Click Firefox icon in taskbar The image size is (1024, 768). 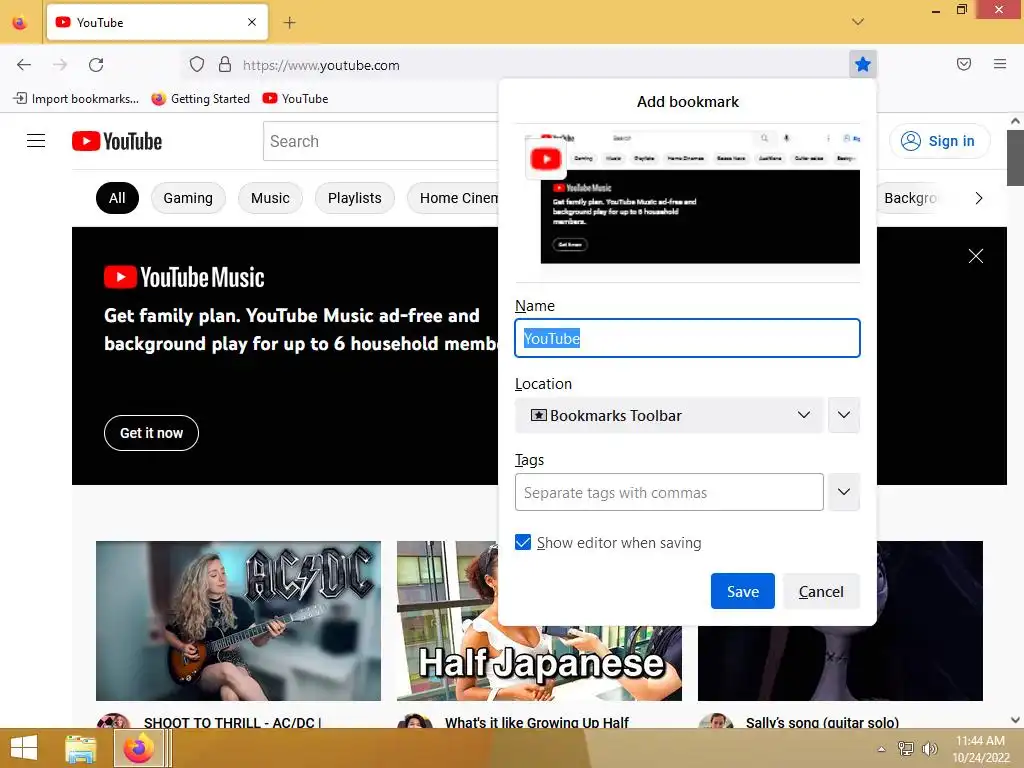(x=139, y=748)
